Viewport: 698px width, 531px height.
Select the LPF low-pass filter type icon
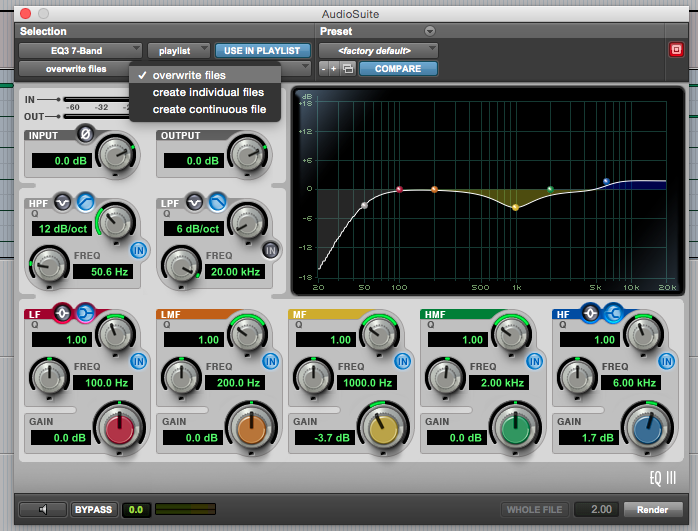coord(218,203)
